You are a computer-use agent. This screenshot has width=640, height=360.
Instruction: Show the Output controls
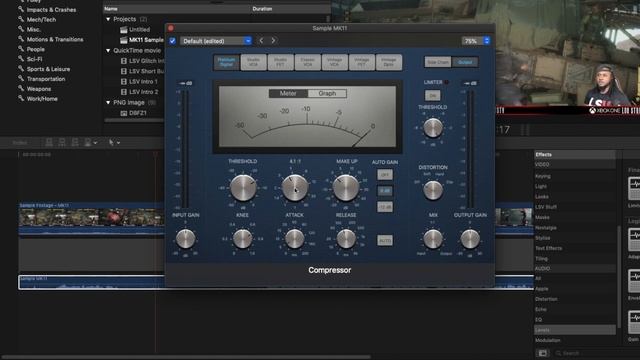(x=464, y=62)
